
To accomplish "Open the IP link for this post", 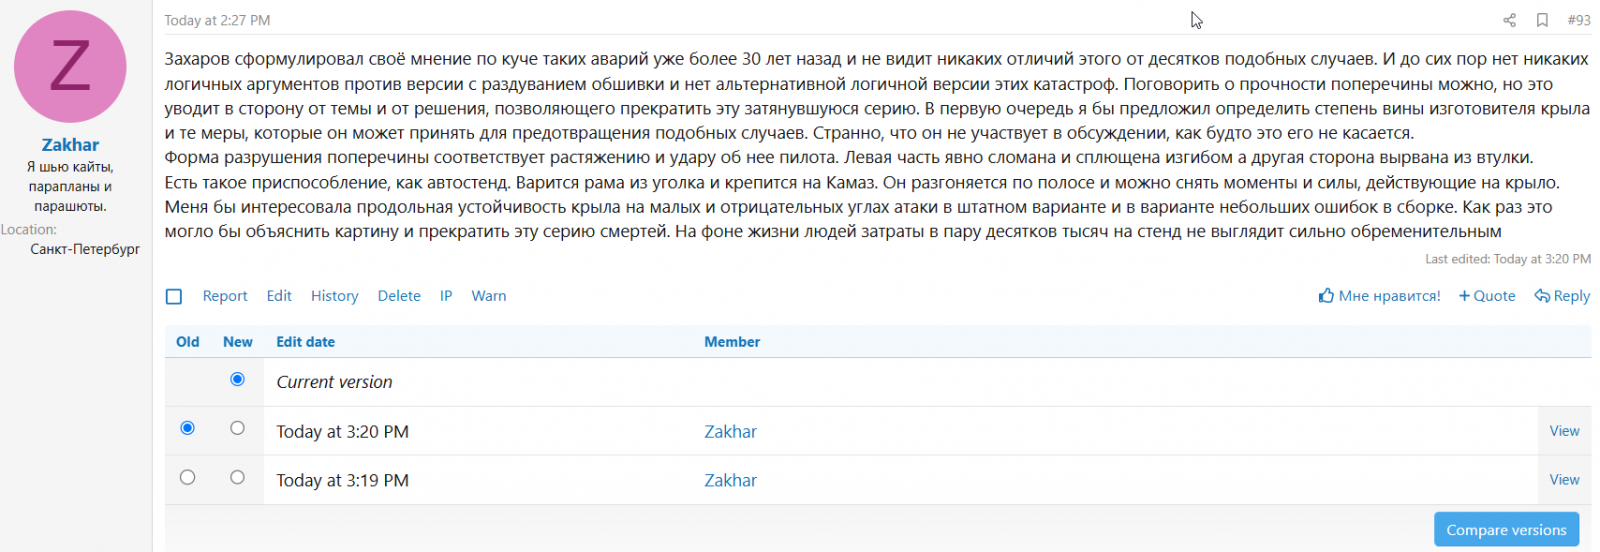I will tap(446, 296).
